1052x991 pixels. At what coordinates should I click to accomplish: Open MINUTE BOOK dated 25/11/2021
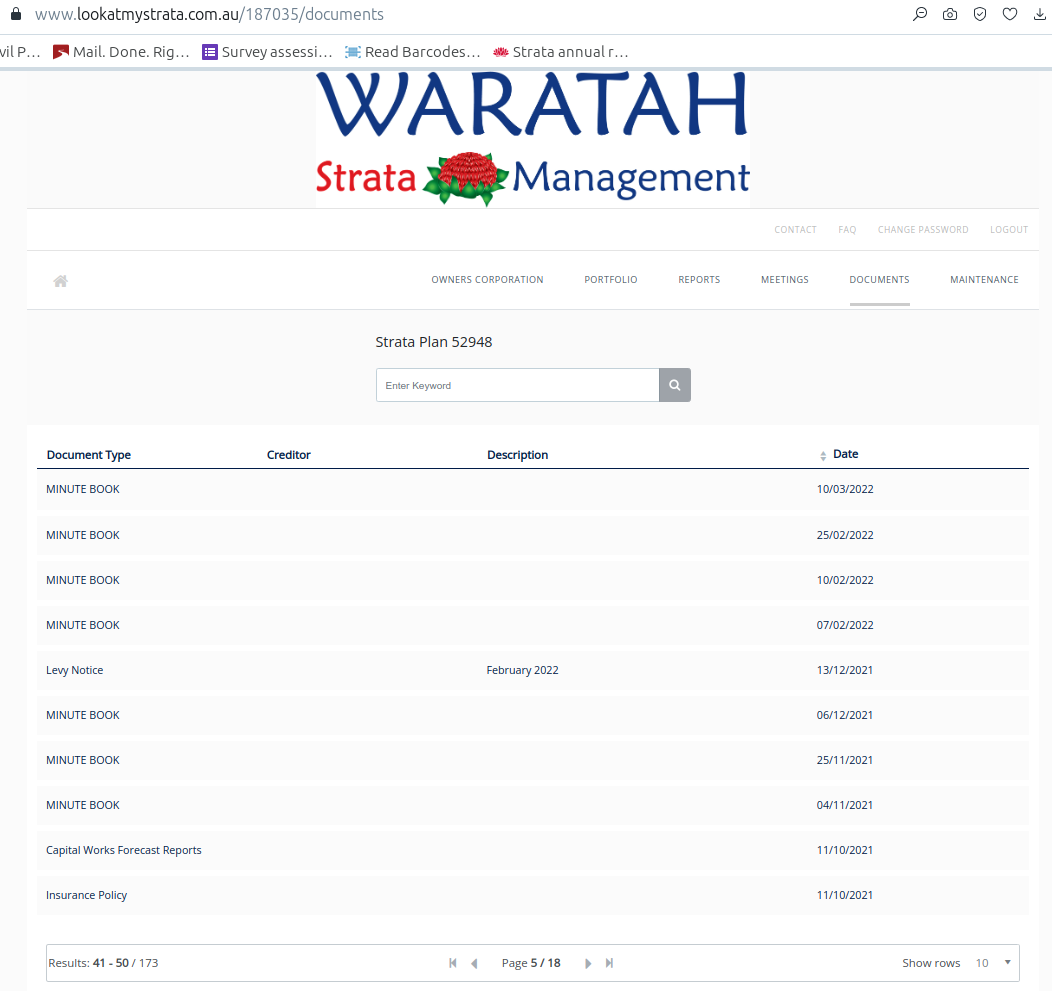tap(533, 760)
